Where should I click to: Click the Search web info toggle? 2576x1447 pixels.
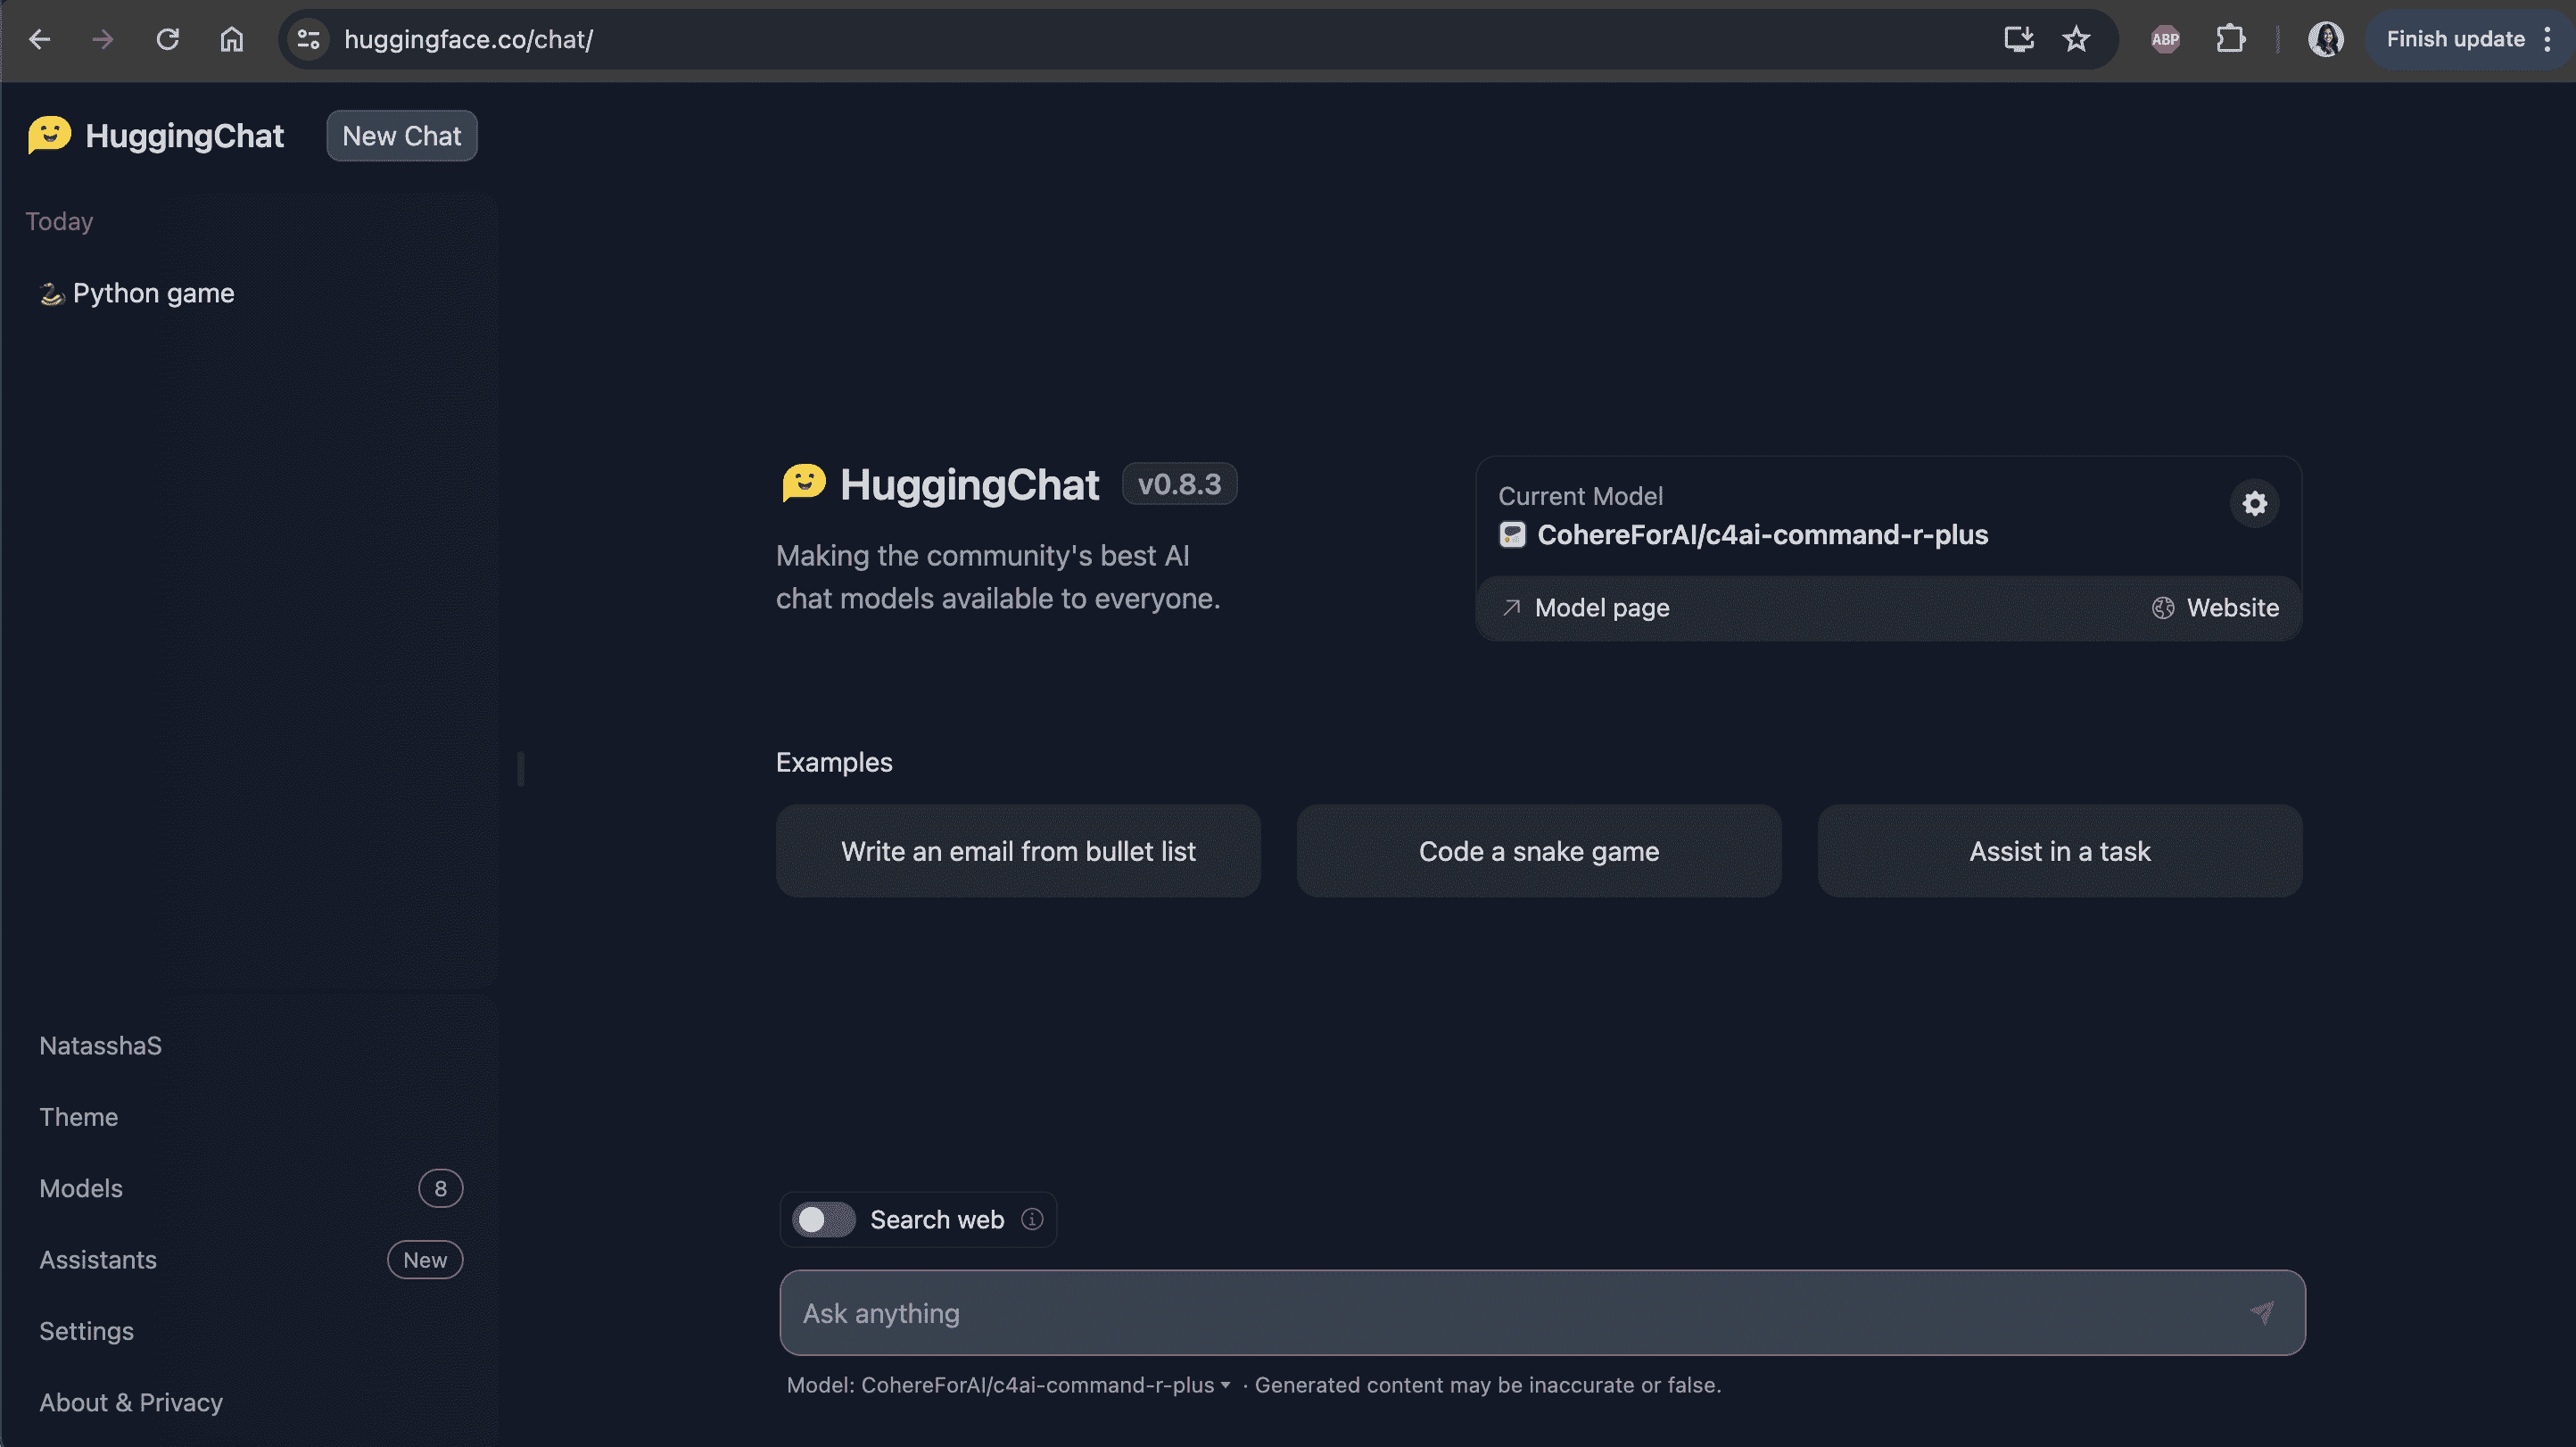(1031, 1219)
